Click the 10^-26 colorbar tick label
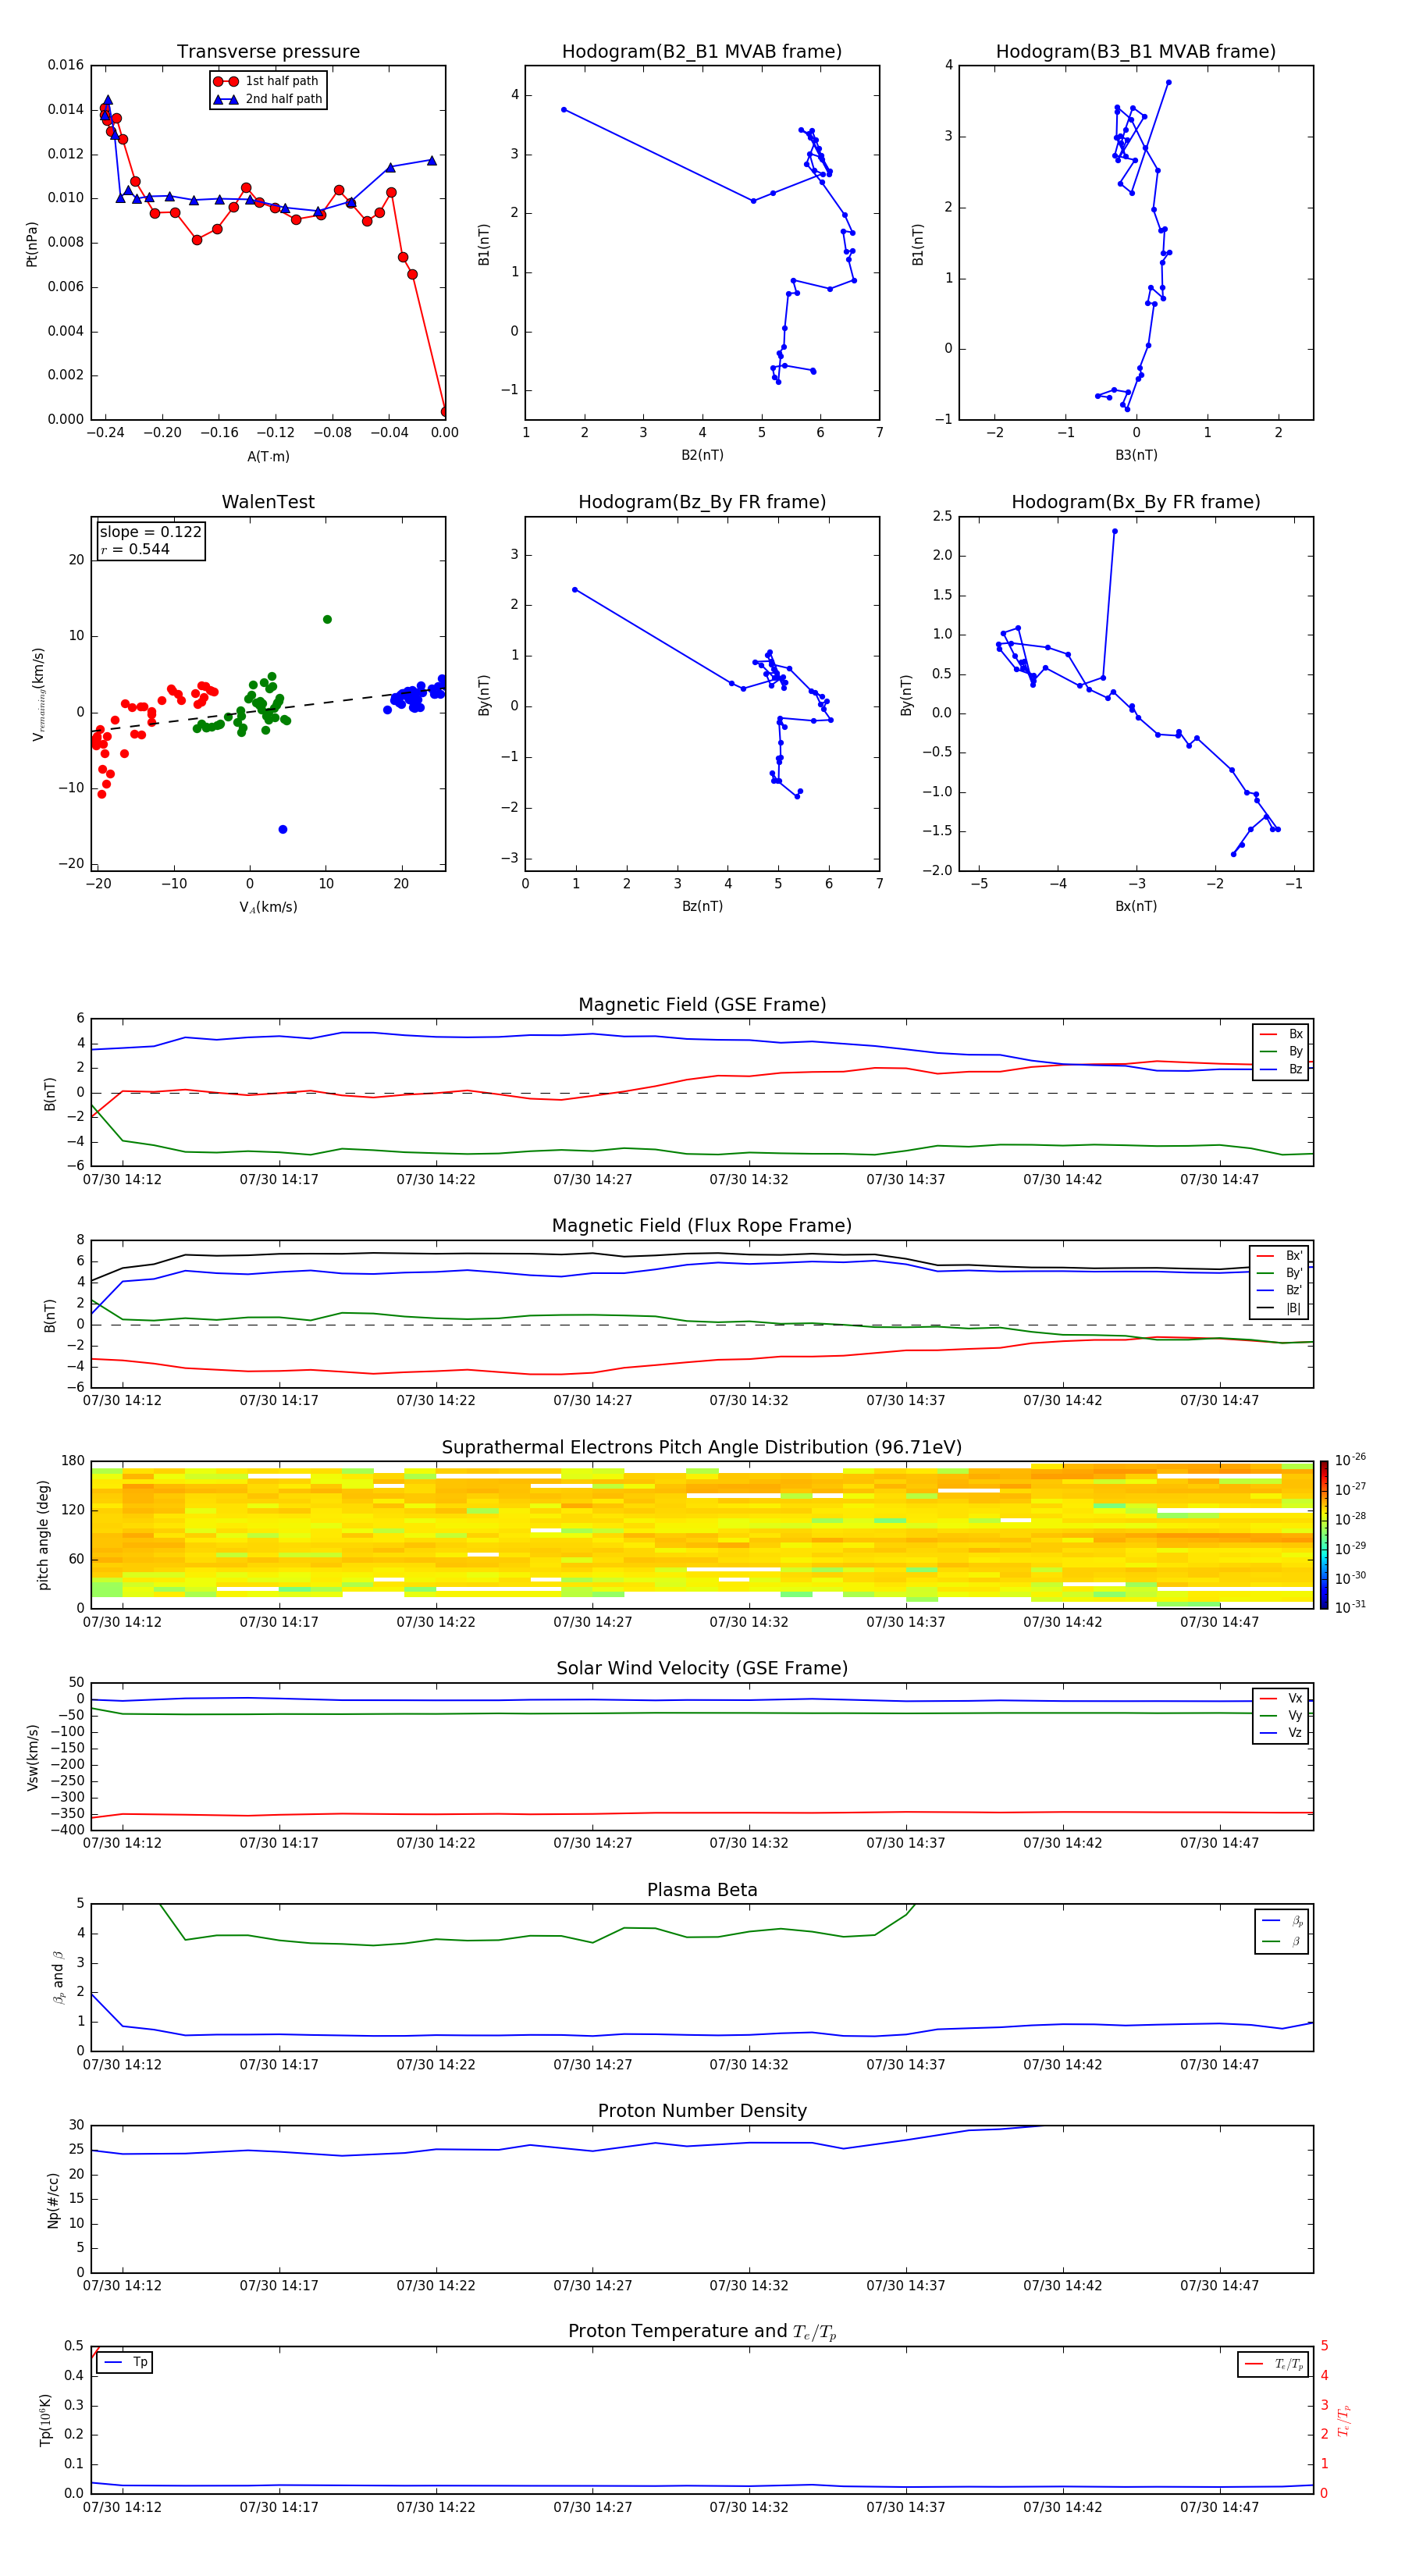The image size is (1405, 2576). pos(1350,1460)
